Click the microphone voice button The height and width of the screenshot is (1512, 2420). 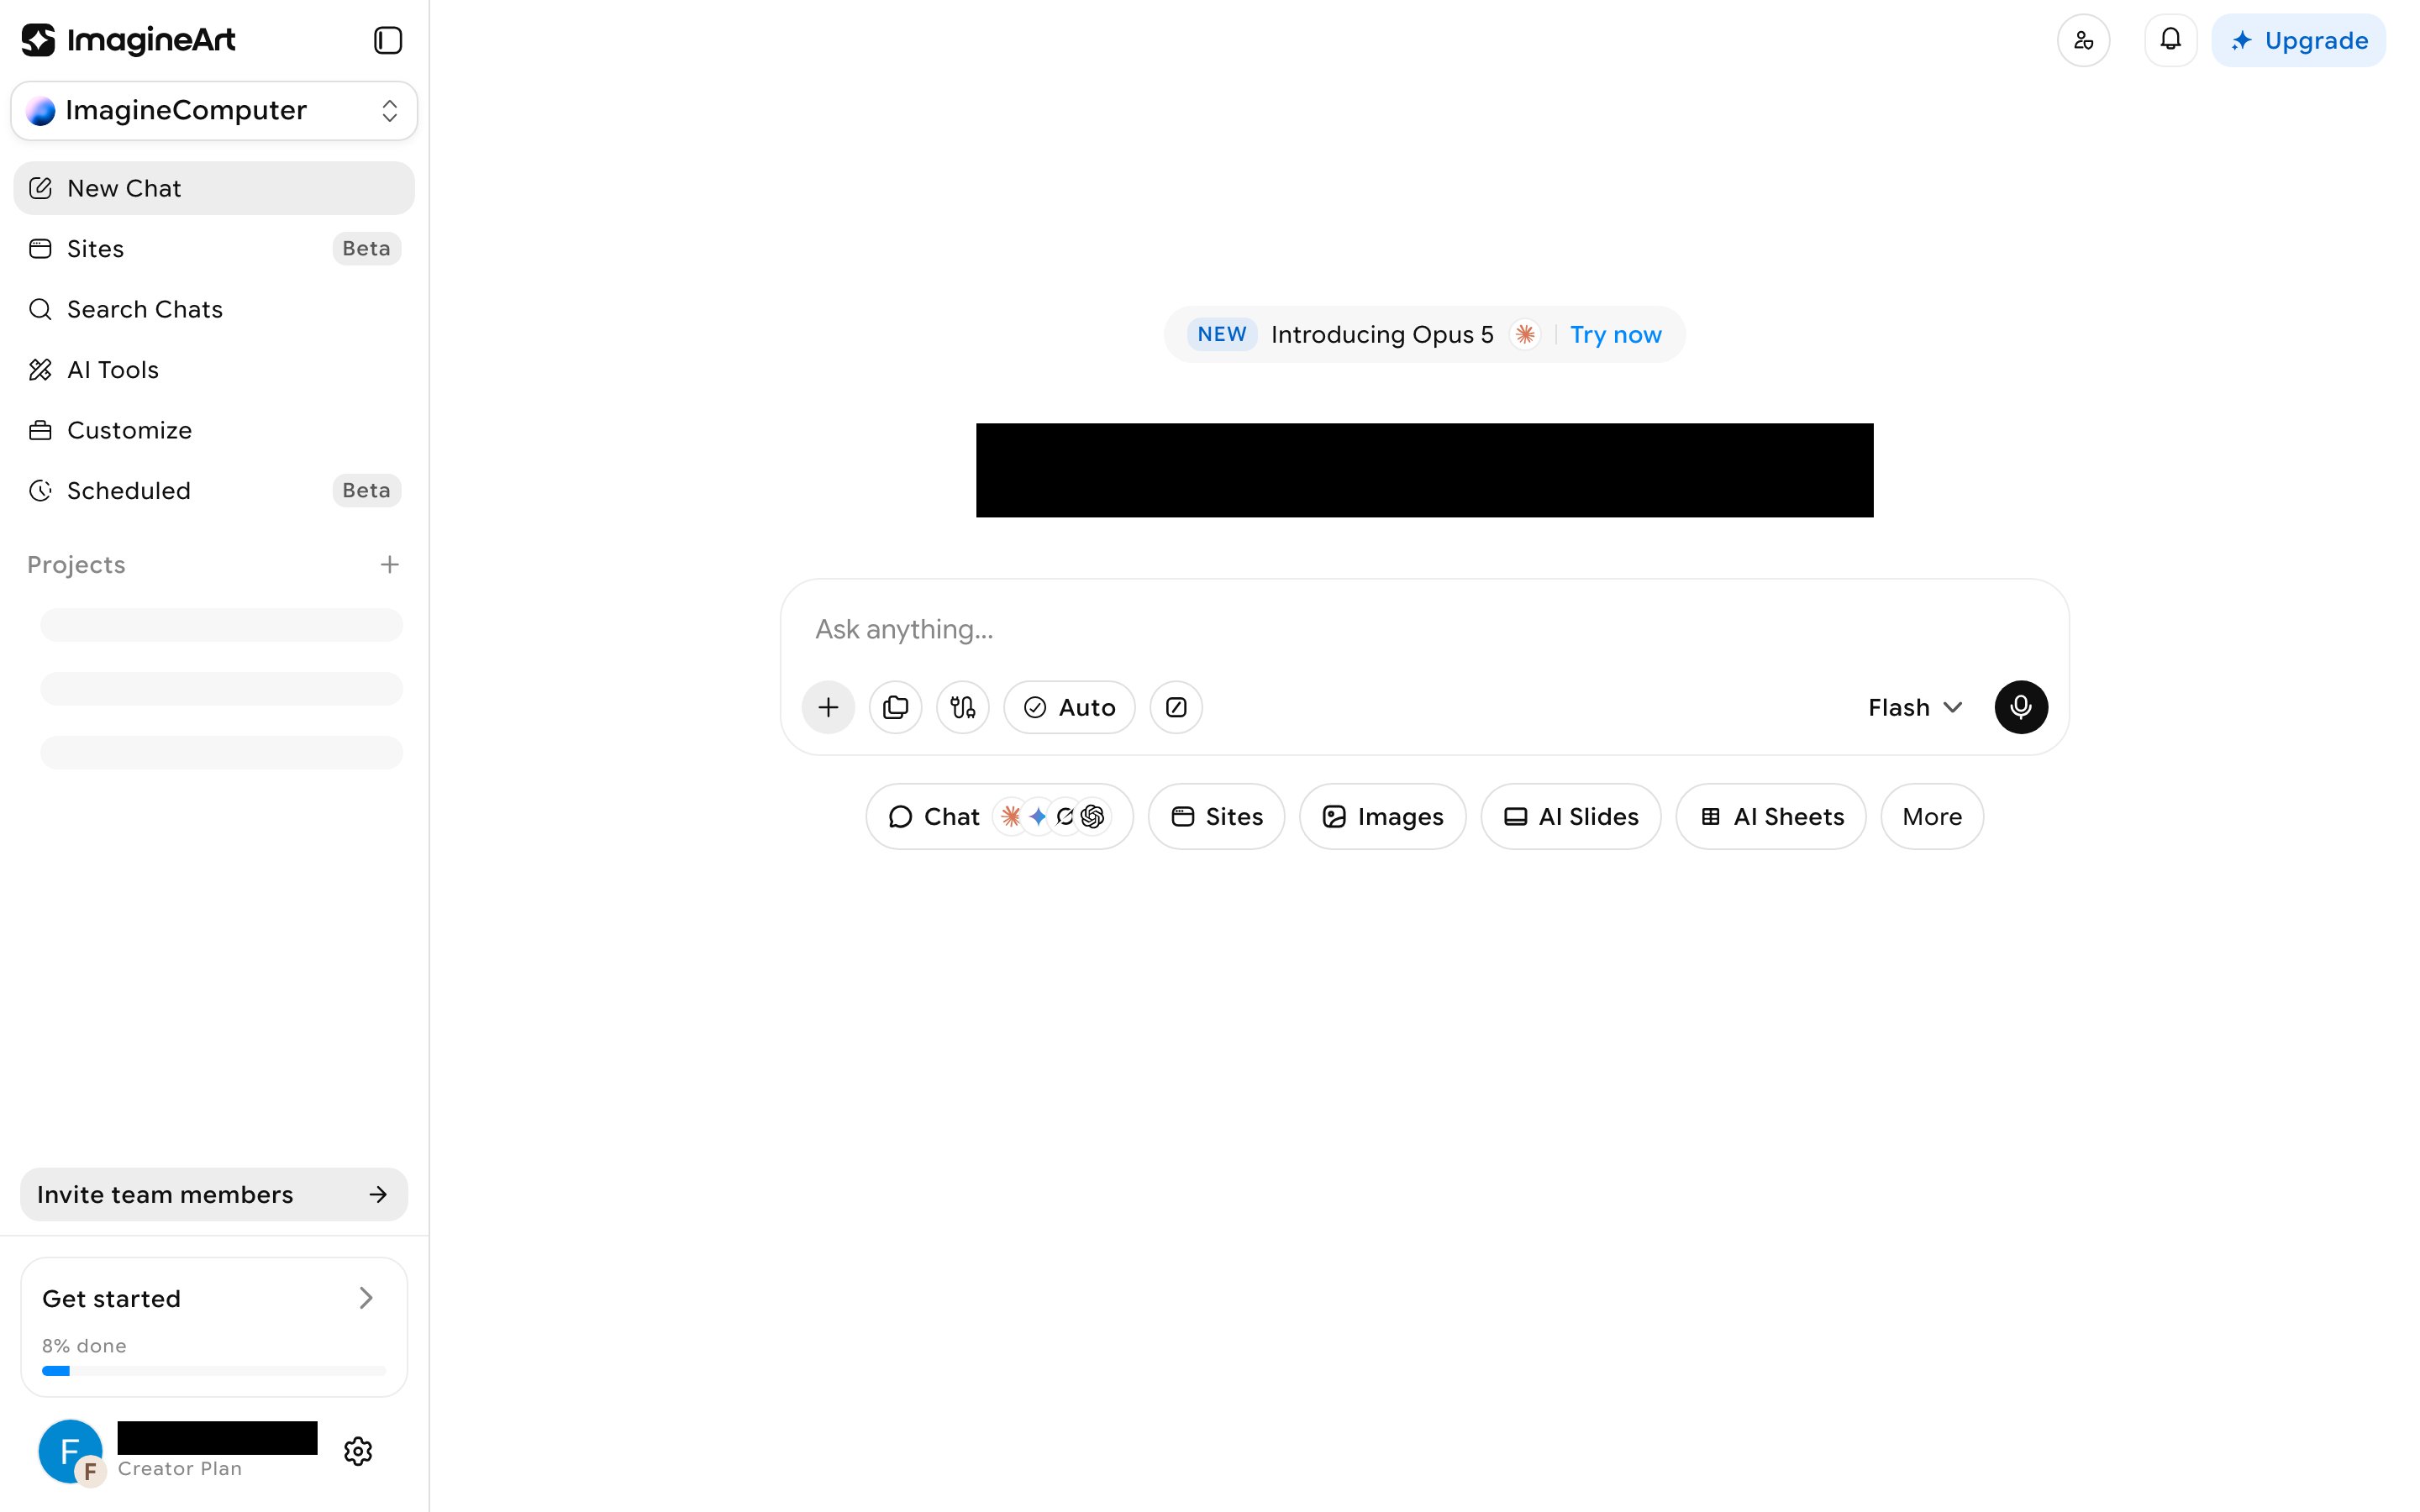2021,707
